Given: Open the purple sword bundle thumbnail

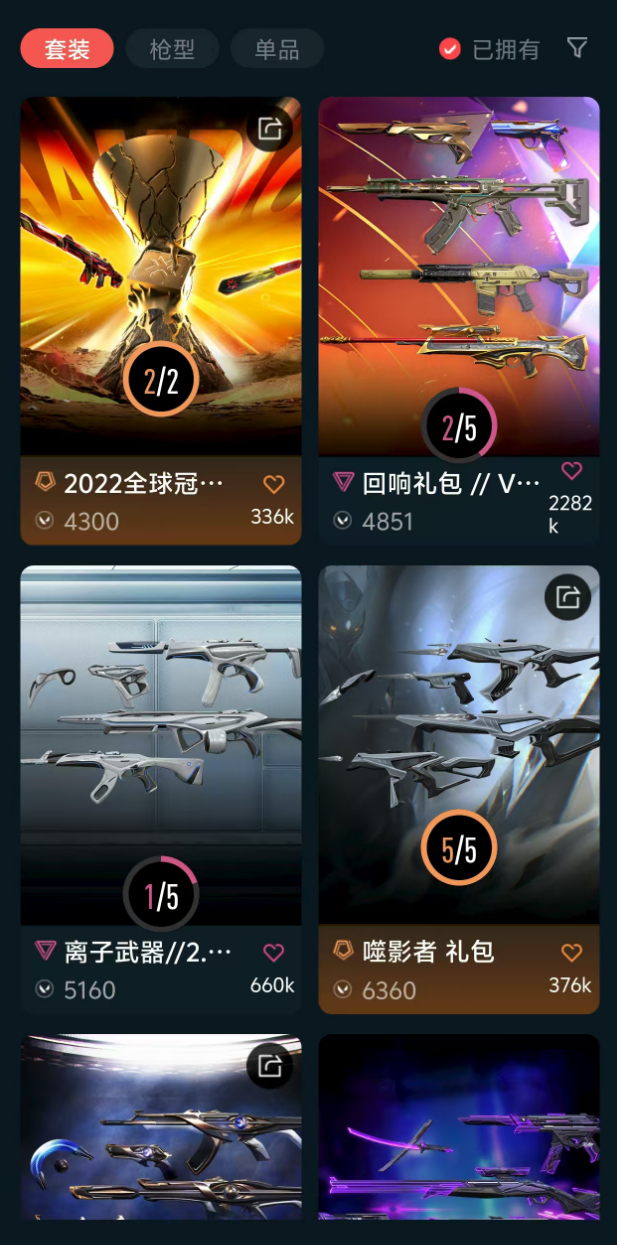Looking at the screenshot, I should coord(459,1127).
